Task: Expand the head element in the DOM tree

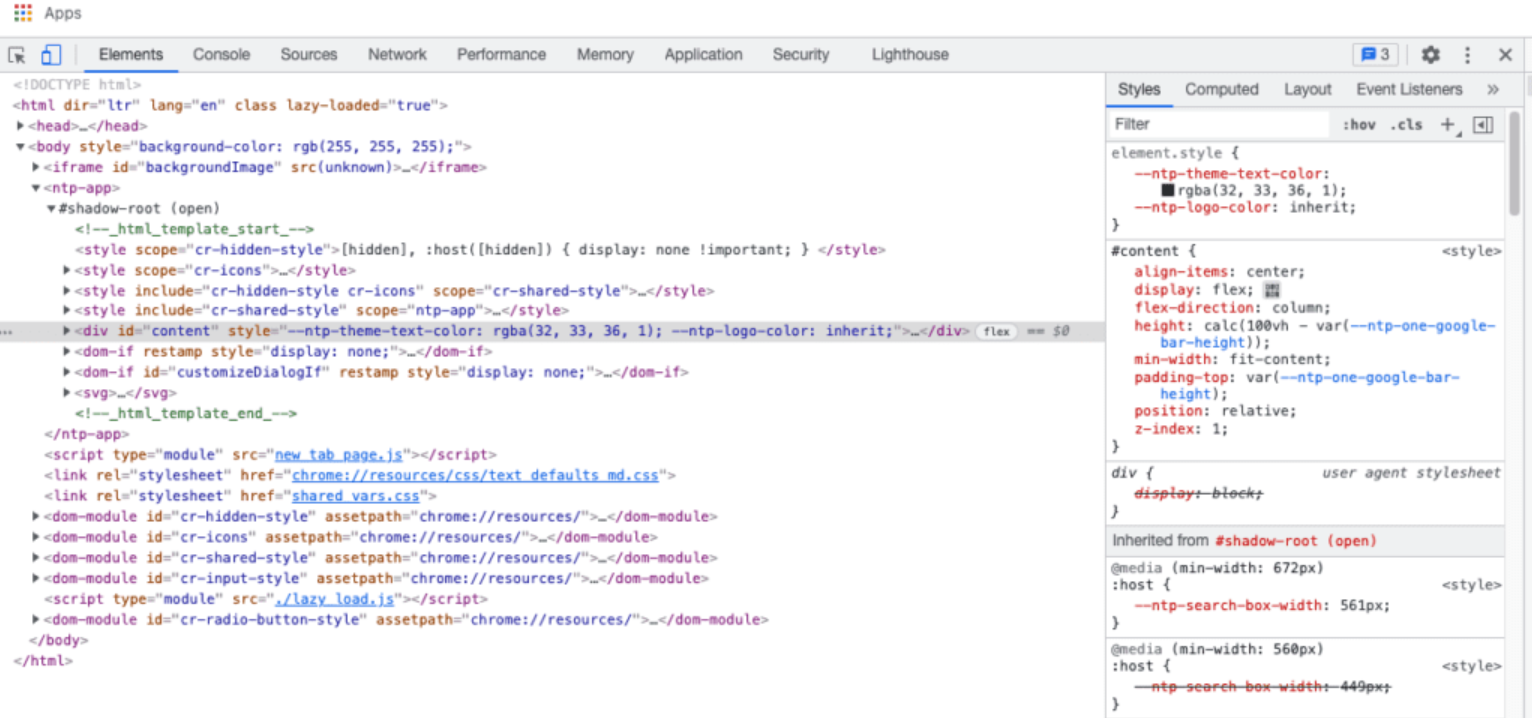Action: tap(20, 125)
